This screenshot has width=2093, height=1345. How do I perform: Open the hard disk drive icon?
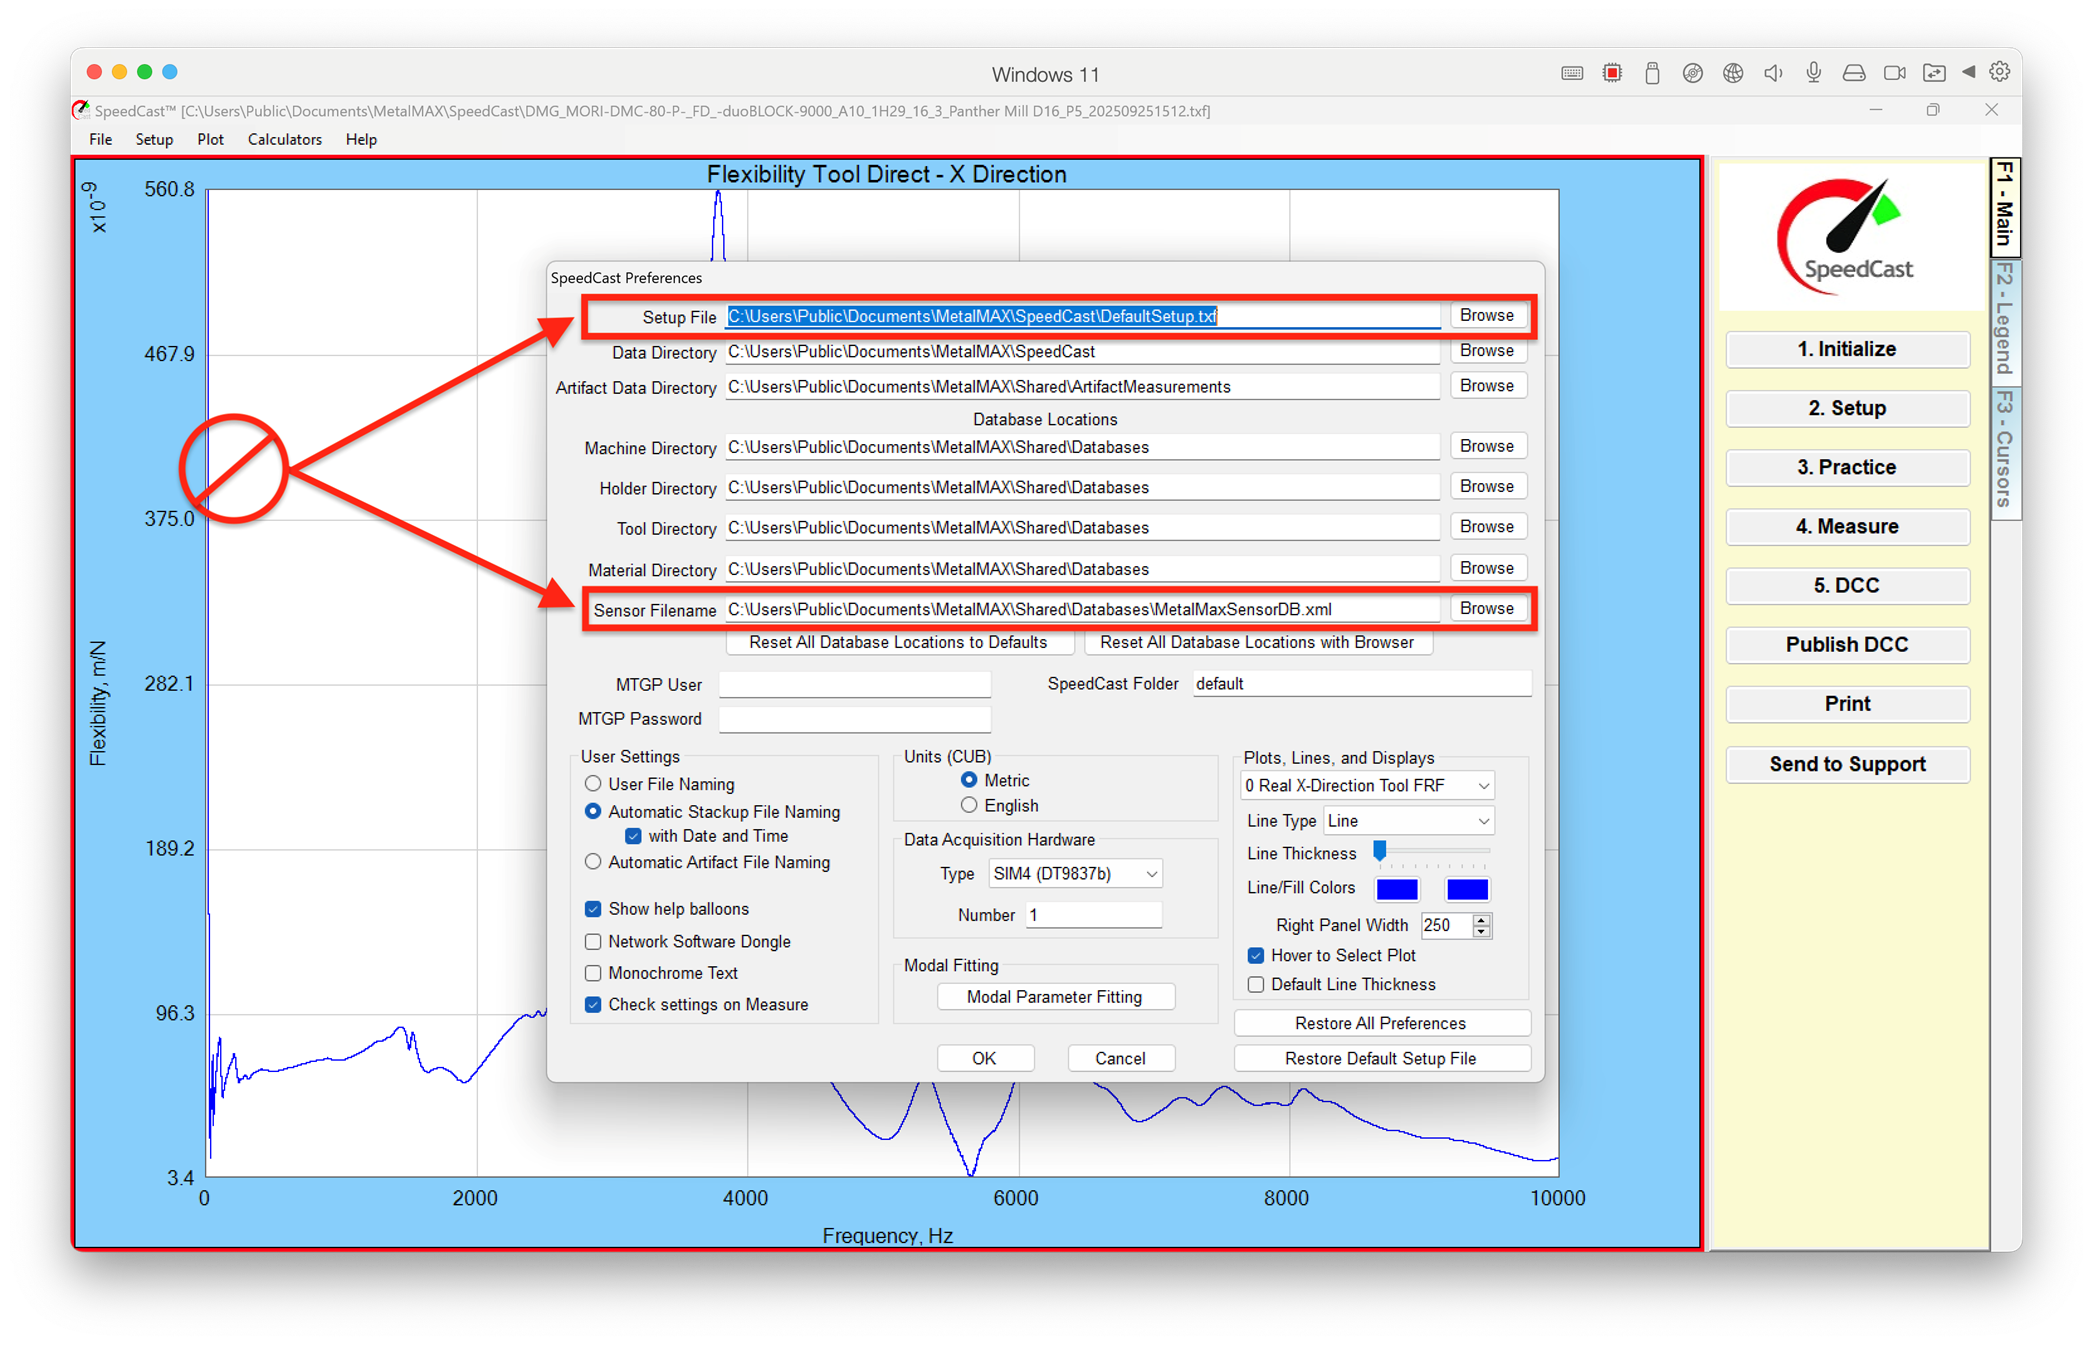click(x=1853, y=73)
